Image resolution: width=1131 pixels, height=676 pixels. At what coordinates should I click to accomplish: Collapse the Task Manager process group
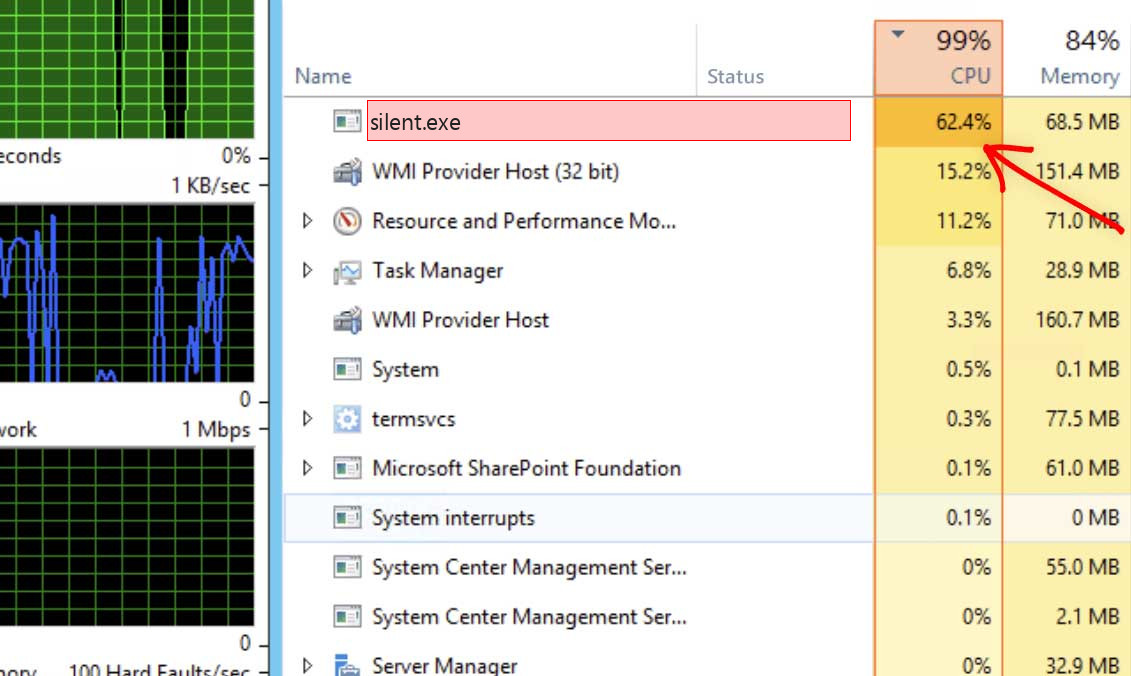pyautogui.click(x=308, y=270)
